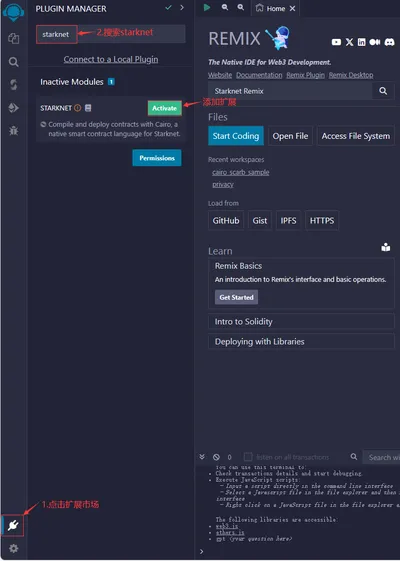Expand Intro to Solidity tutorial
400x561 pixels.
coord(301,322)
